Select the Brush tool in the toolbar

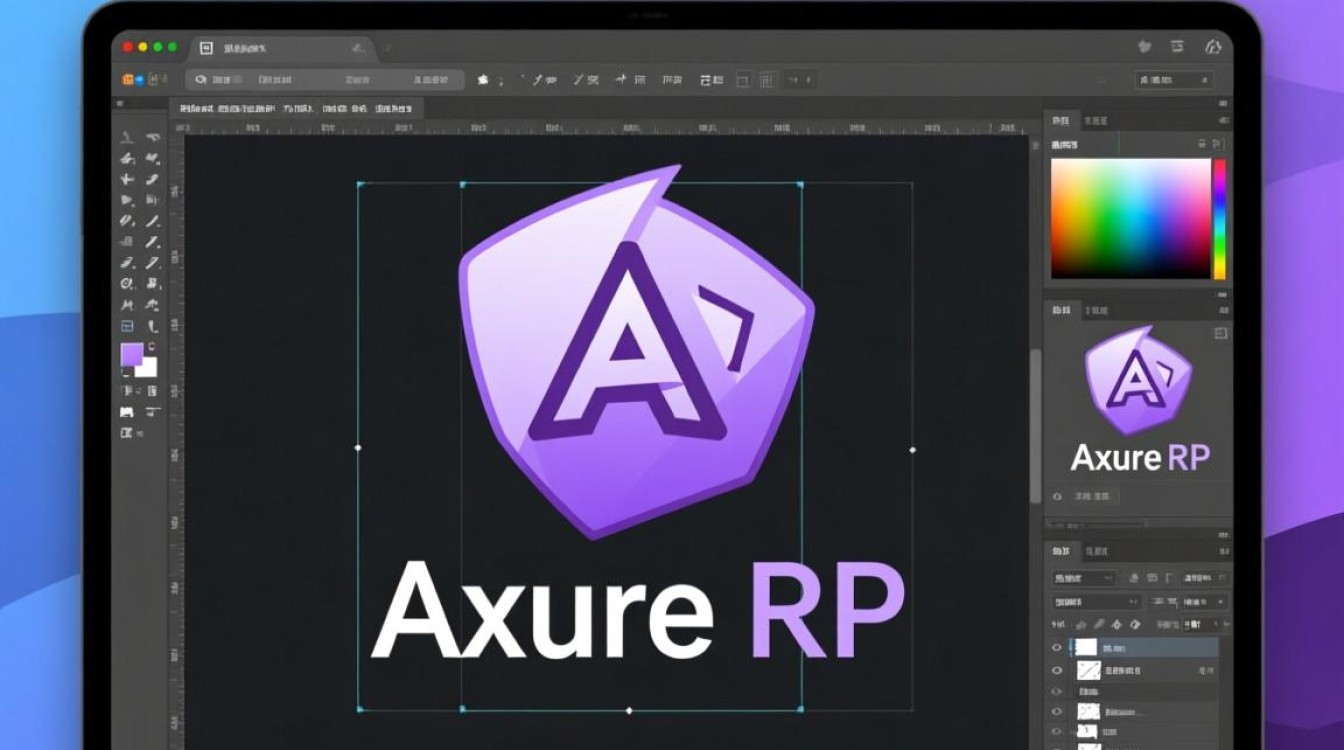pyautogui.click(x=152, y=220)
